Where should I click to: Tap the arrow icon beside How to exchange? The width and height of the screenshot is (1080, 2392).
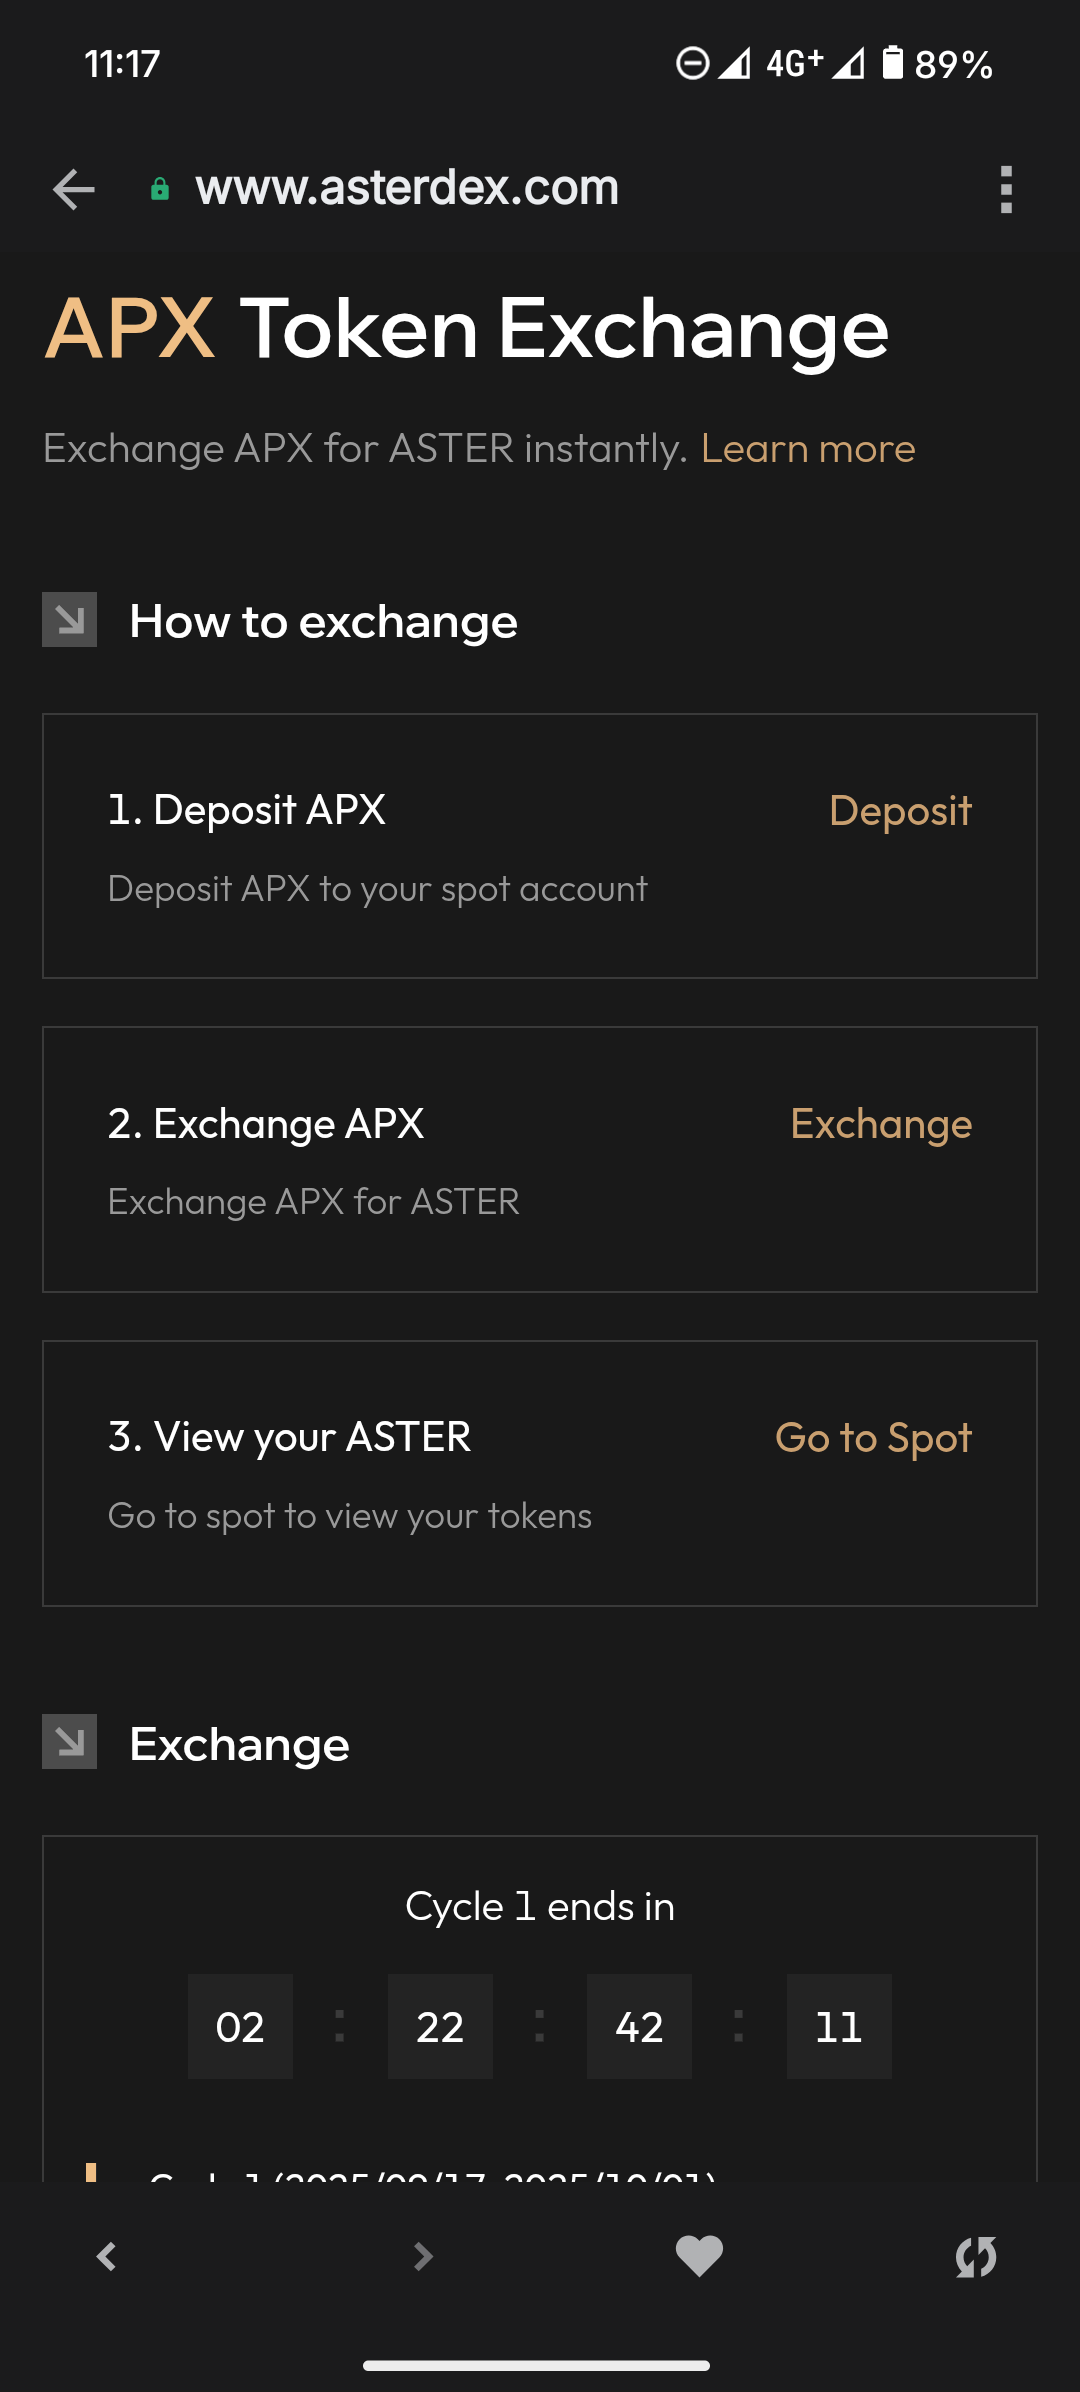[x=70, y=620]
